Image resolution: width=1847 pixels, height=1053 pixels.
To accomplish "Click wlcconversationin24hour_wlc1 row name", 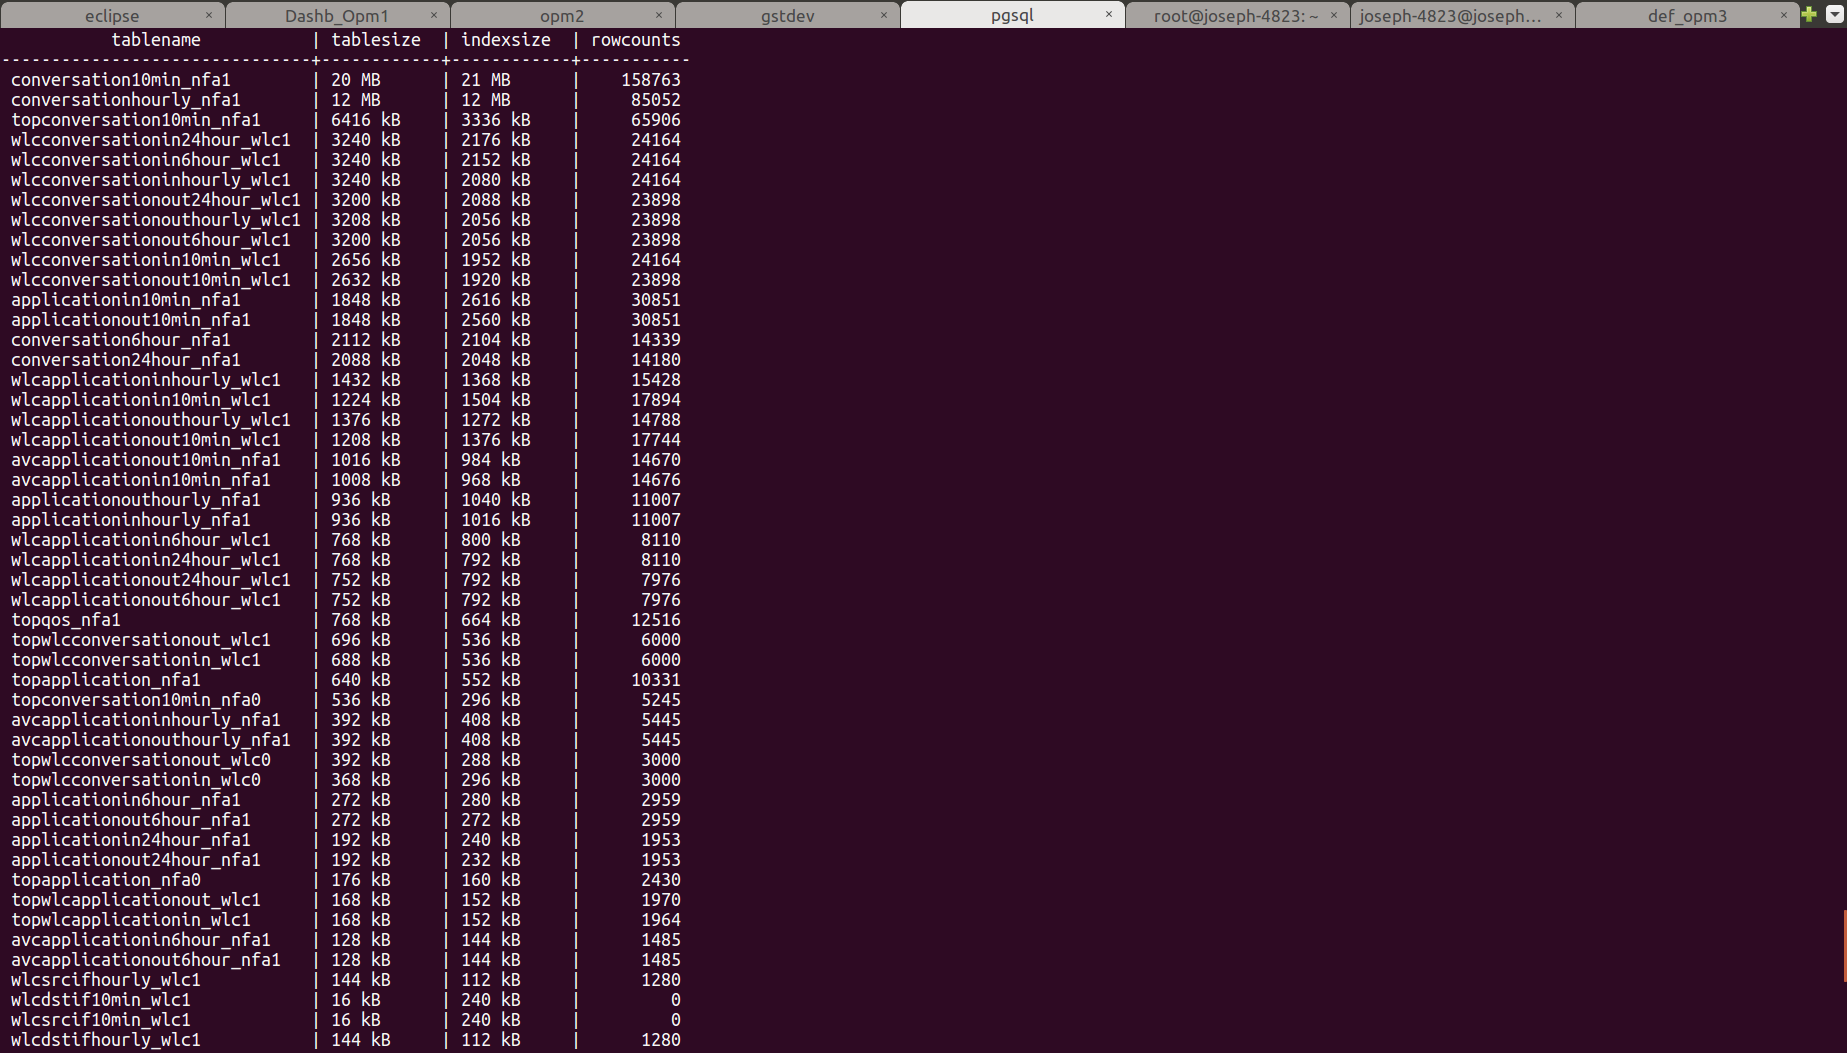I will tap(151, 140).
